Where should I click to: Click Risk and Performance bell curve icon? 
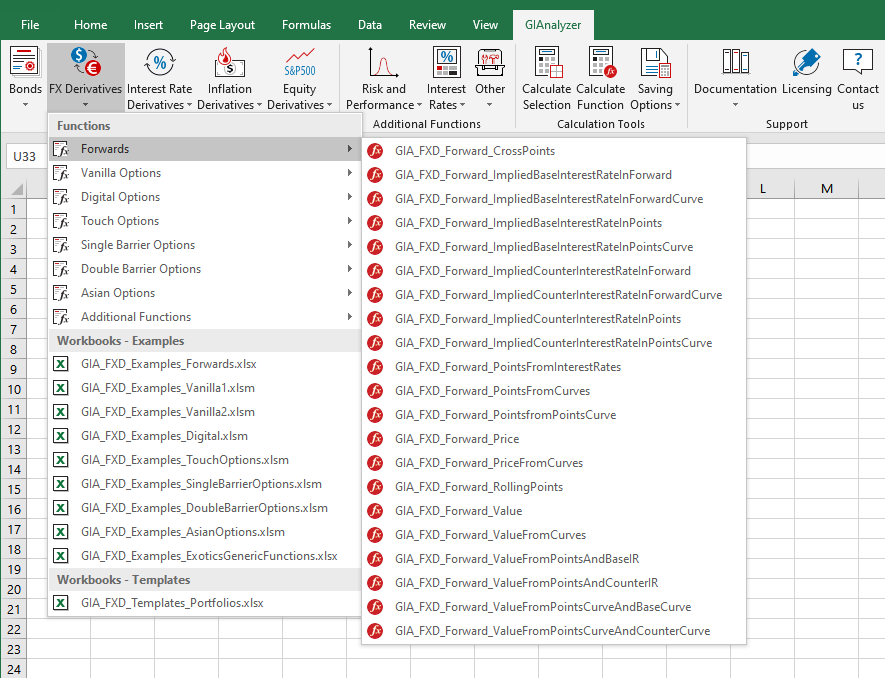pyautogui.click(x=383, y=62)
